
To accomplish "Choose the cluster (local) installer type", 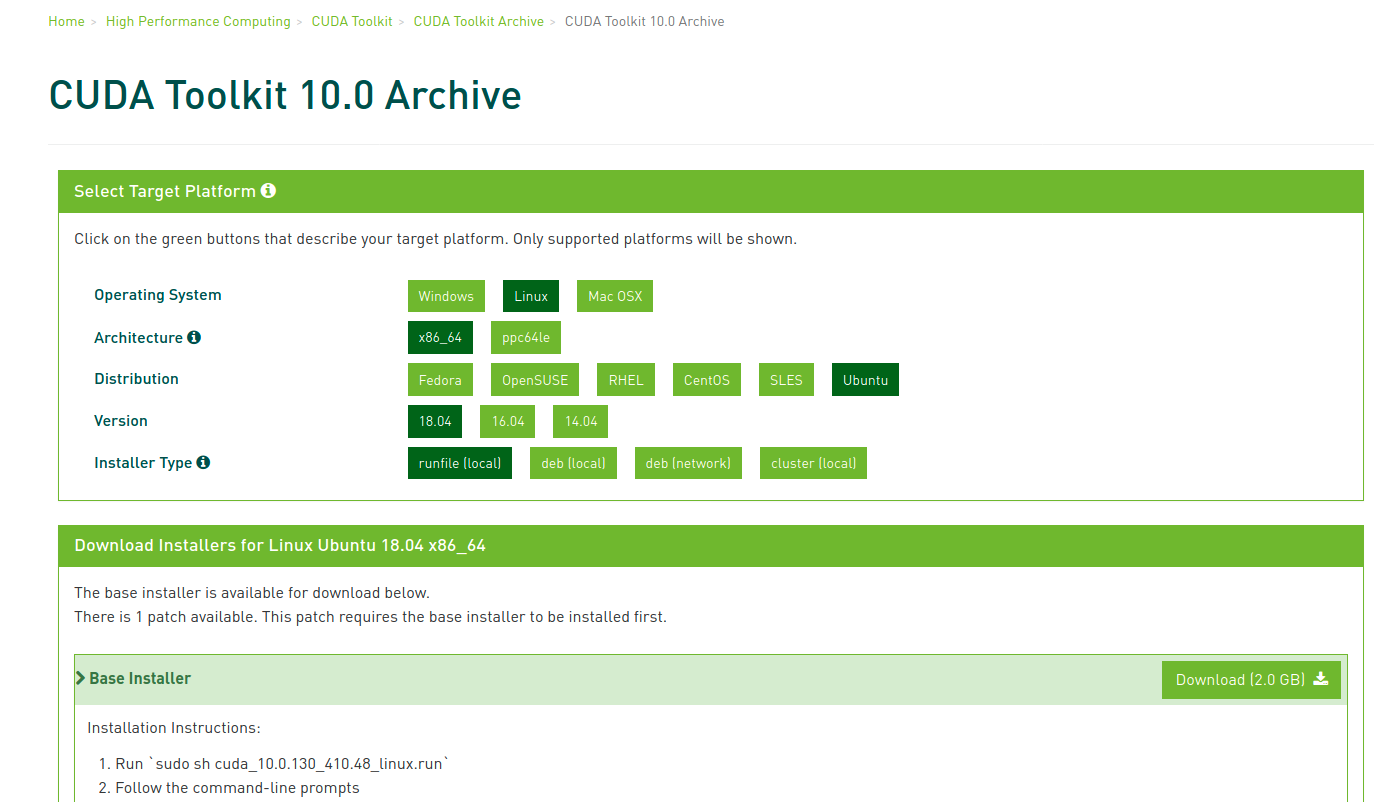I will 813,463.
